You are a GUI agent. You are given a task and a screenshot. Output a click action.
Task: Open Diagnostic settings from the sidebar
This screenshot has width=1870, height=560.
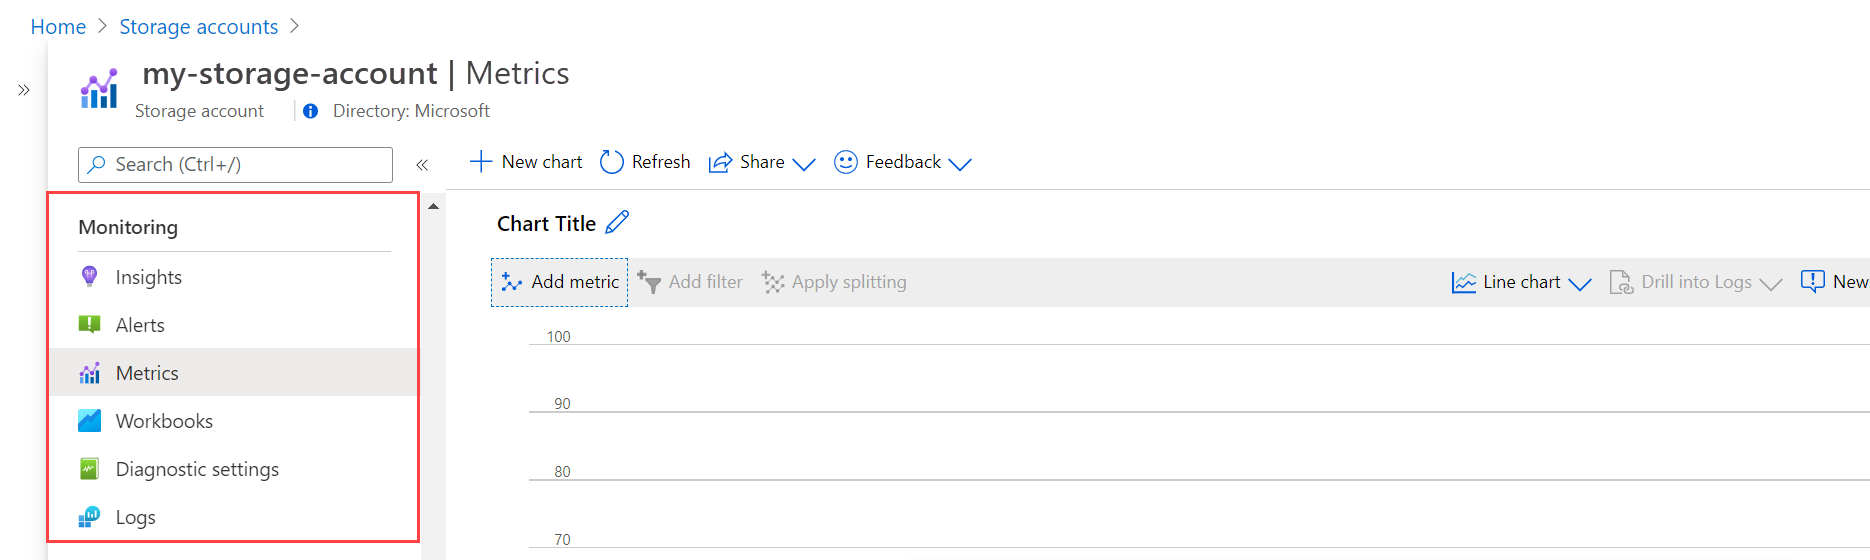tap(234, 469)
